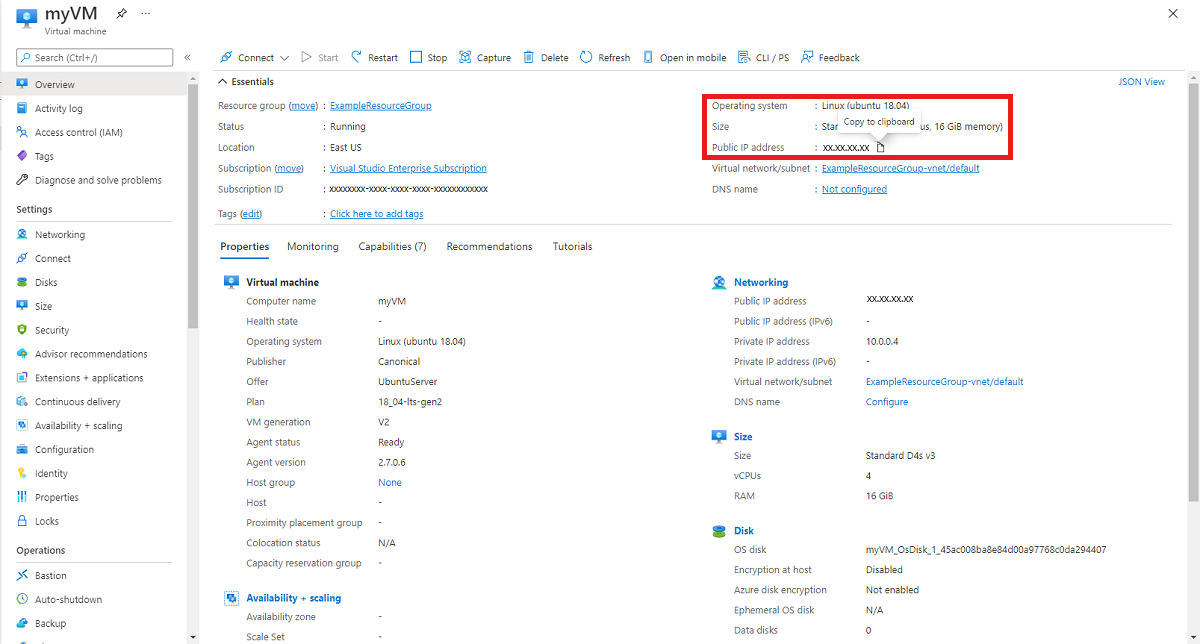Collapse the sidebar with double chevron

tap(188, 57)
